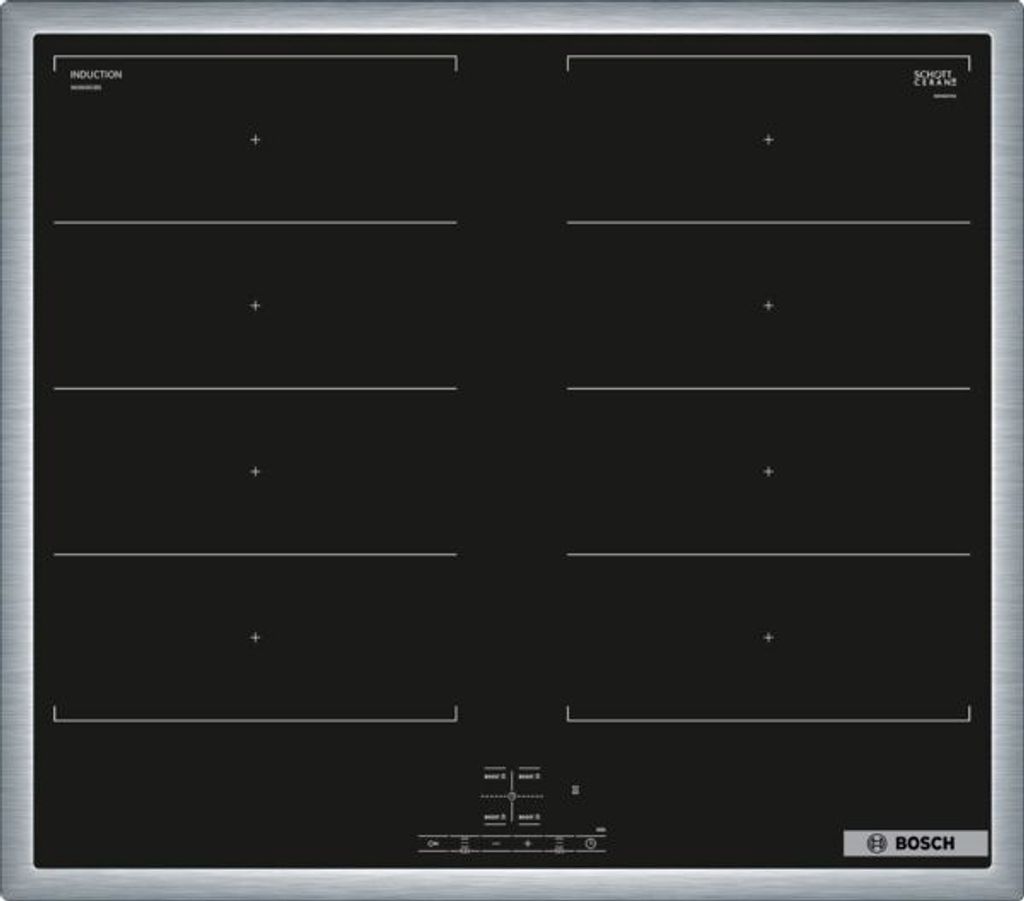This screenshot has height=901, width=1024.
Task: Click the cross marker of the left frontmost zone
Action: 255,637
